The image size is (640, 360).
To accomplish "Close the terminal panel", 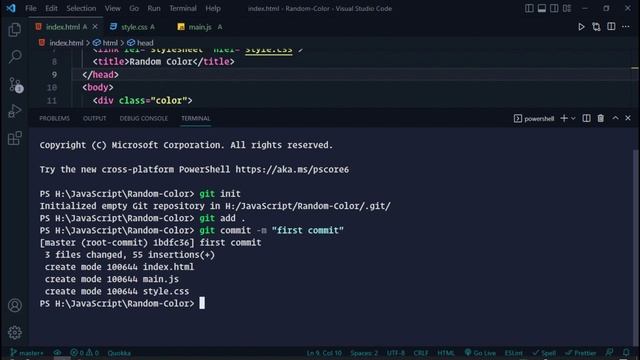I will tap(628, 118).
